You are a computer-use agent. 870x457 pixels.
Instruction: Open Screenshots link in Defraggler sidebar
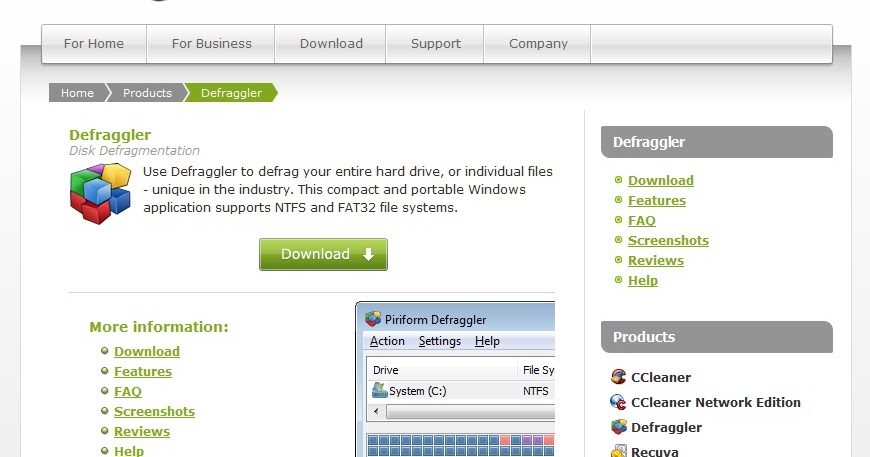669,240
